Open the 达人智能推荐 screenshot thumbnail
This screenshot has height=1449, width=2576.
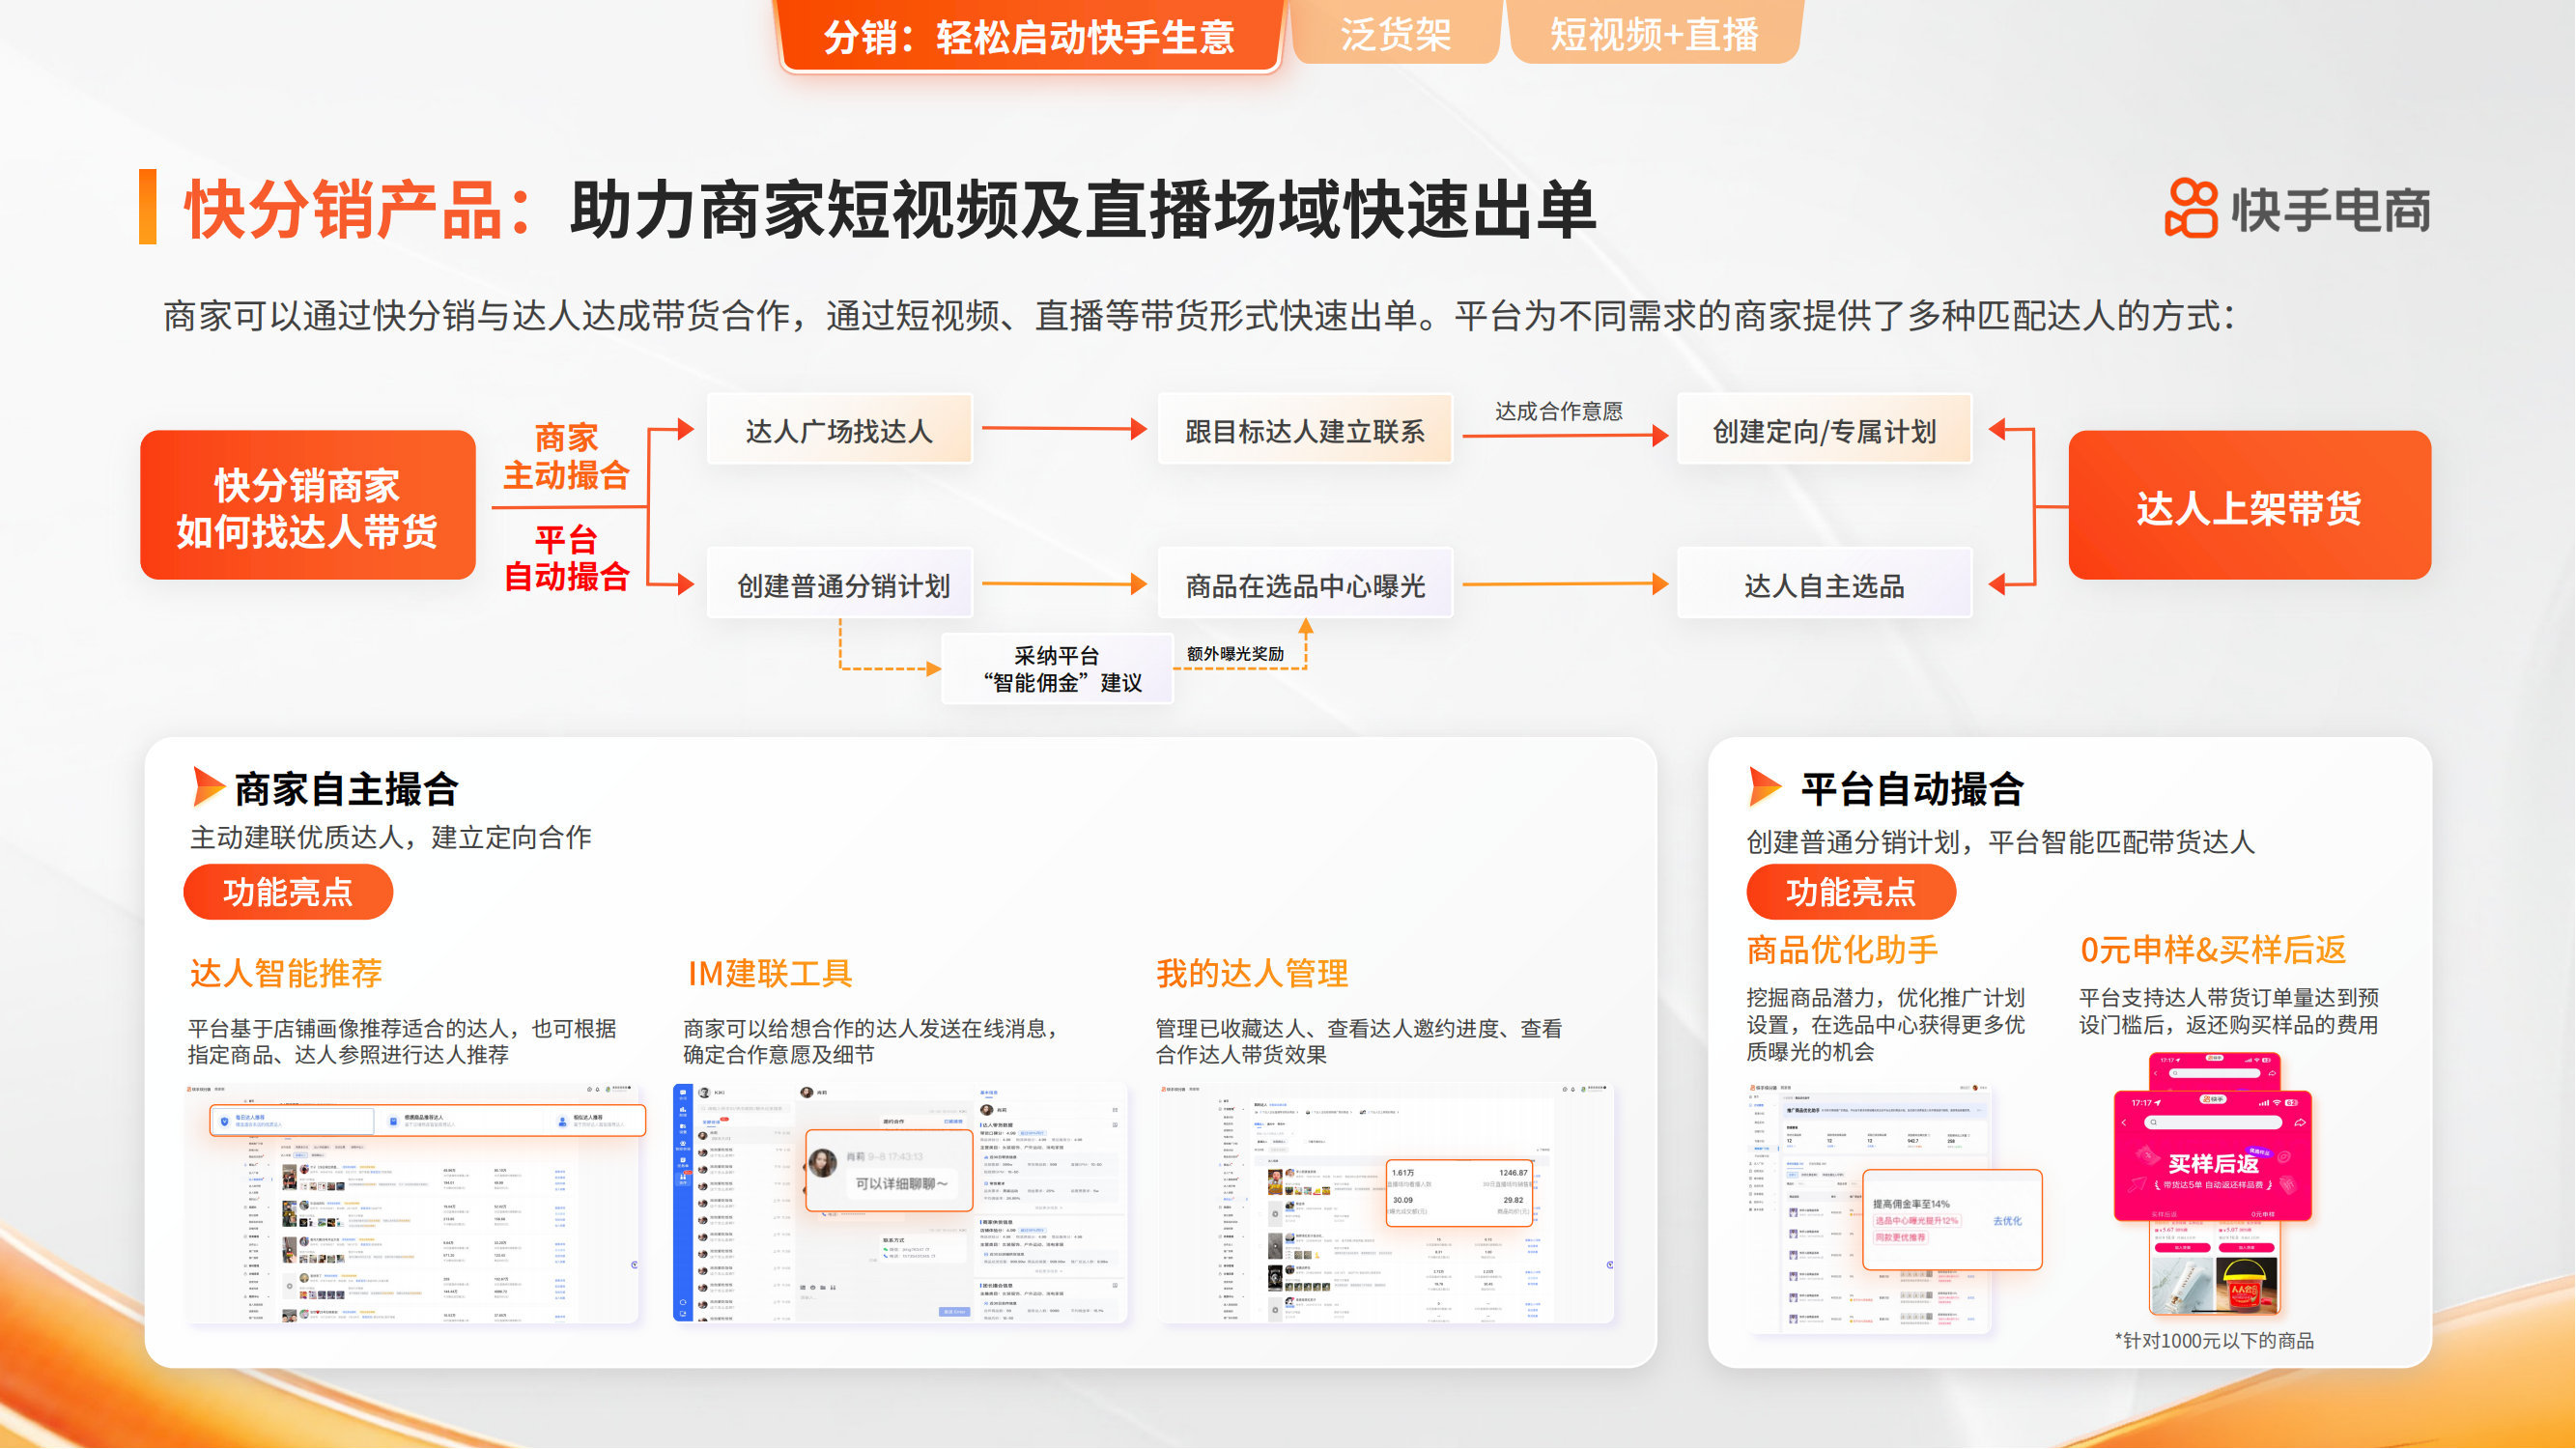[x=414, y=1204]
